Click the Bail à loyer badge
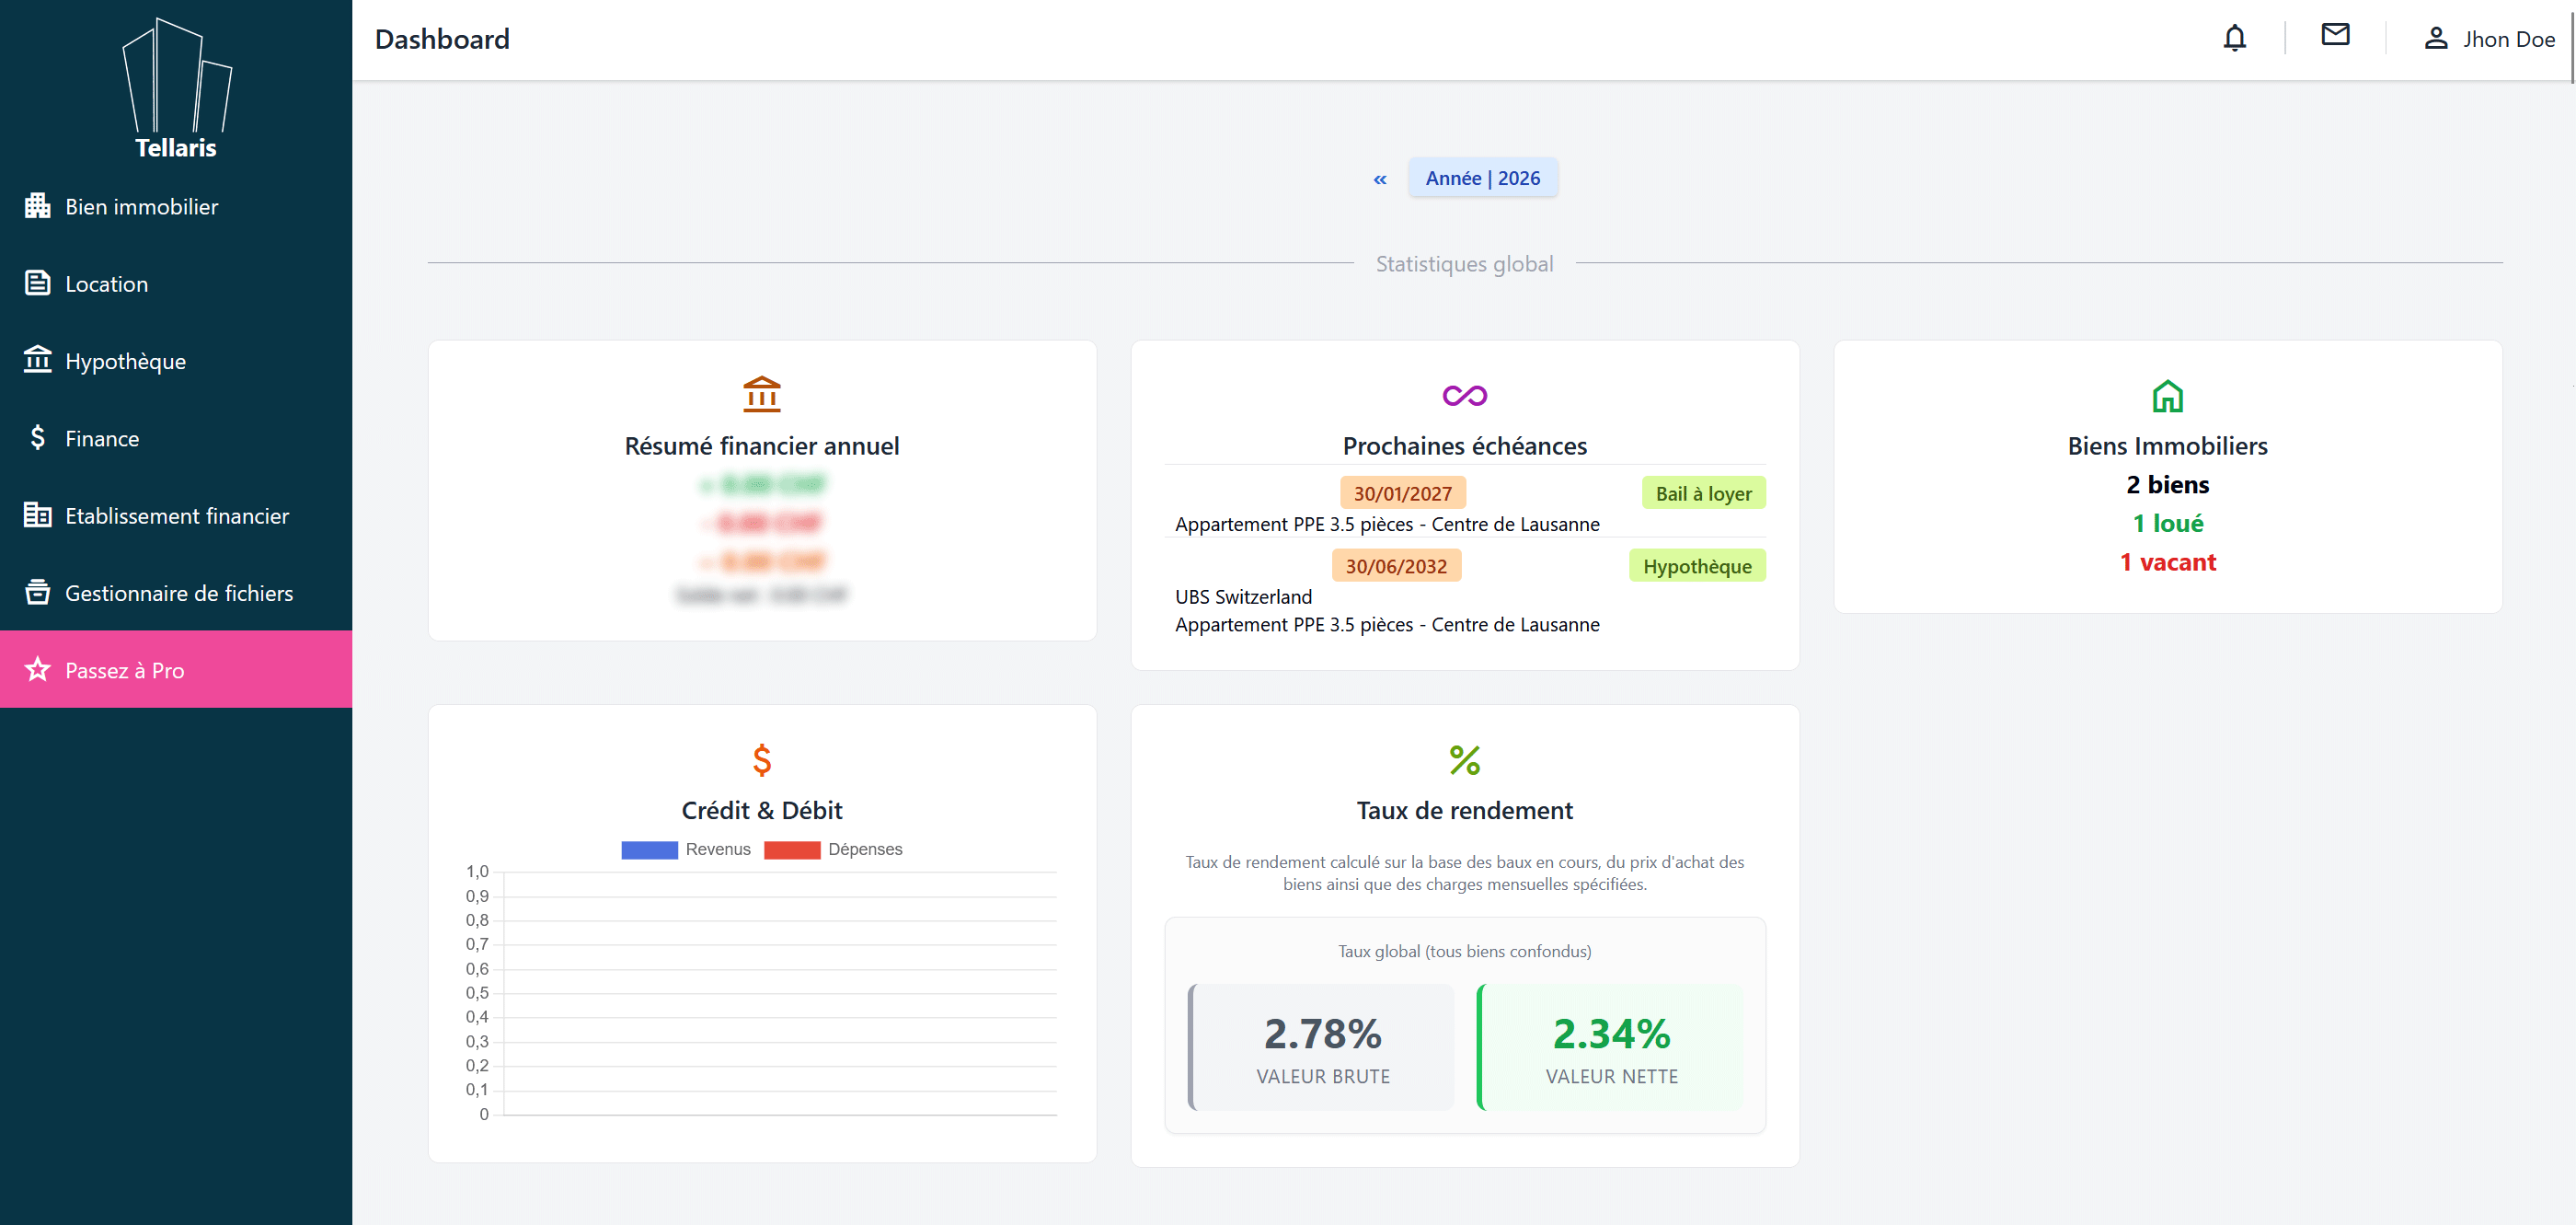 click(x=1703, y=493)
